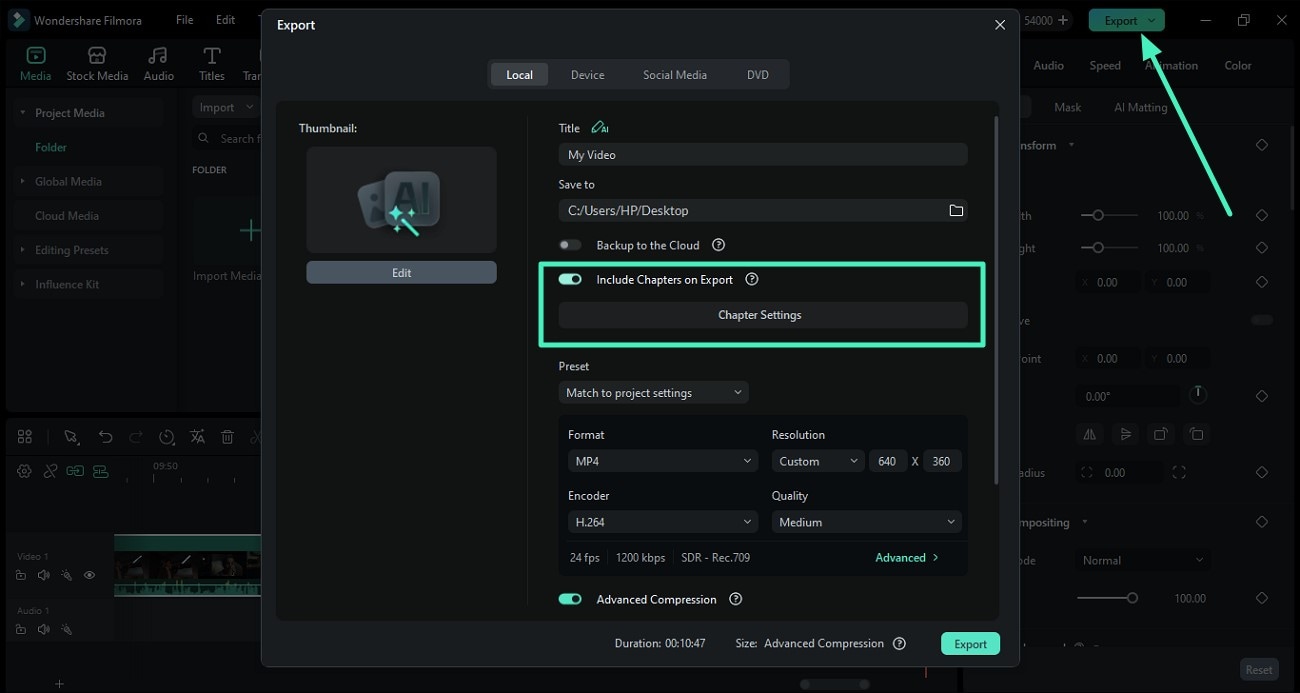Click the resolution width field 640
The width and height of the screenshot is (1300, 693).
click(887, 461)
